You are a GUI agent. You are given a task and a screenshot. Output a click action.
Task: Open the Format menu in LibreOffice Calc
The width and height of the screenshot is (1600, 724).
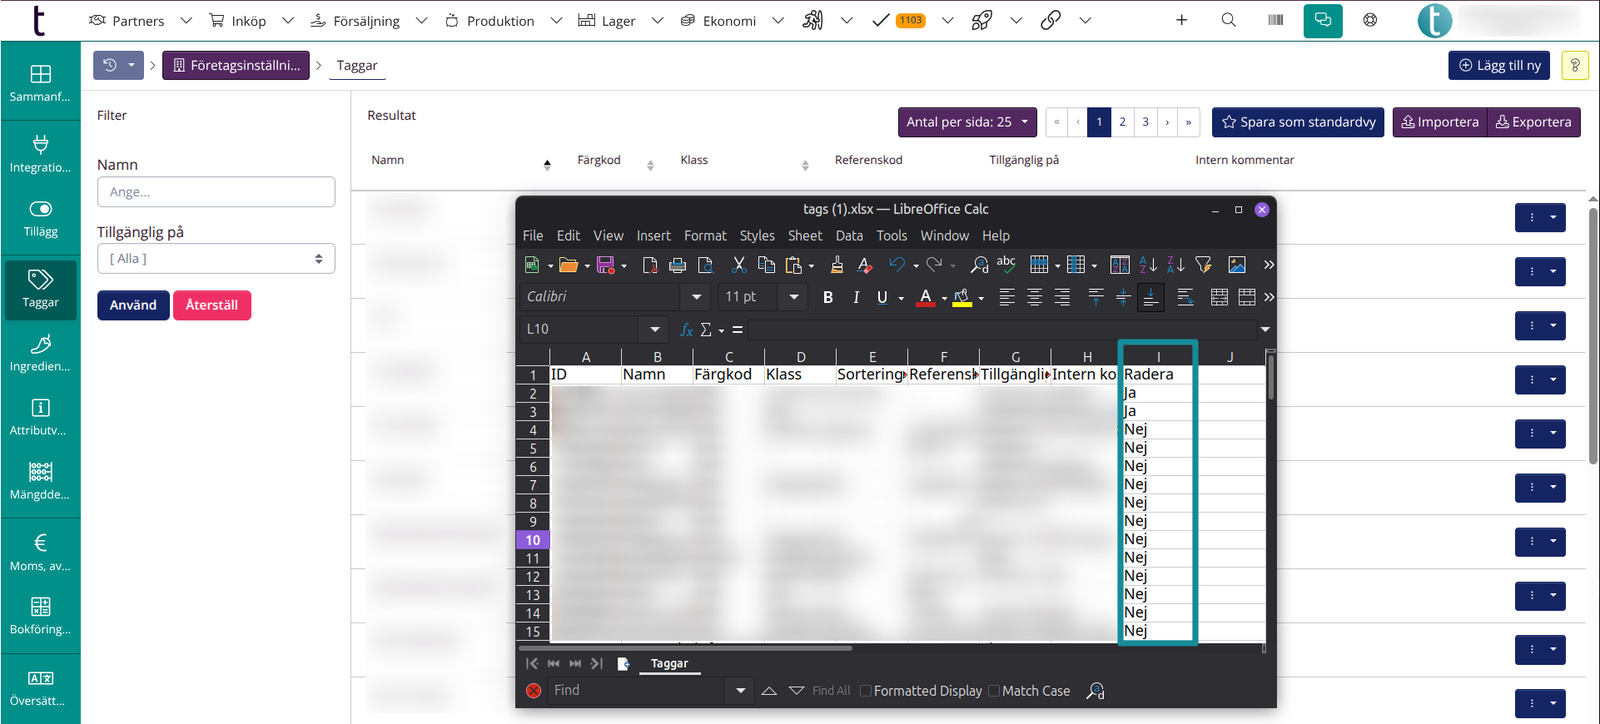coord(705,236)
